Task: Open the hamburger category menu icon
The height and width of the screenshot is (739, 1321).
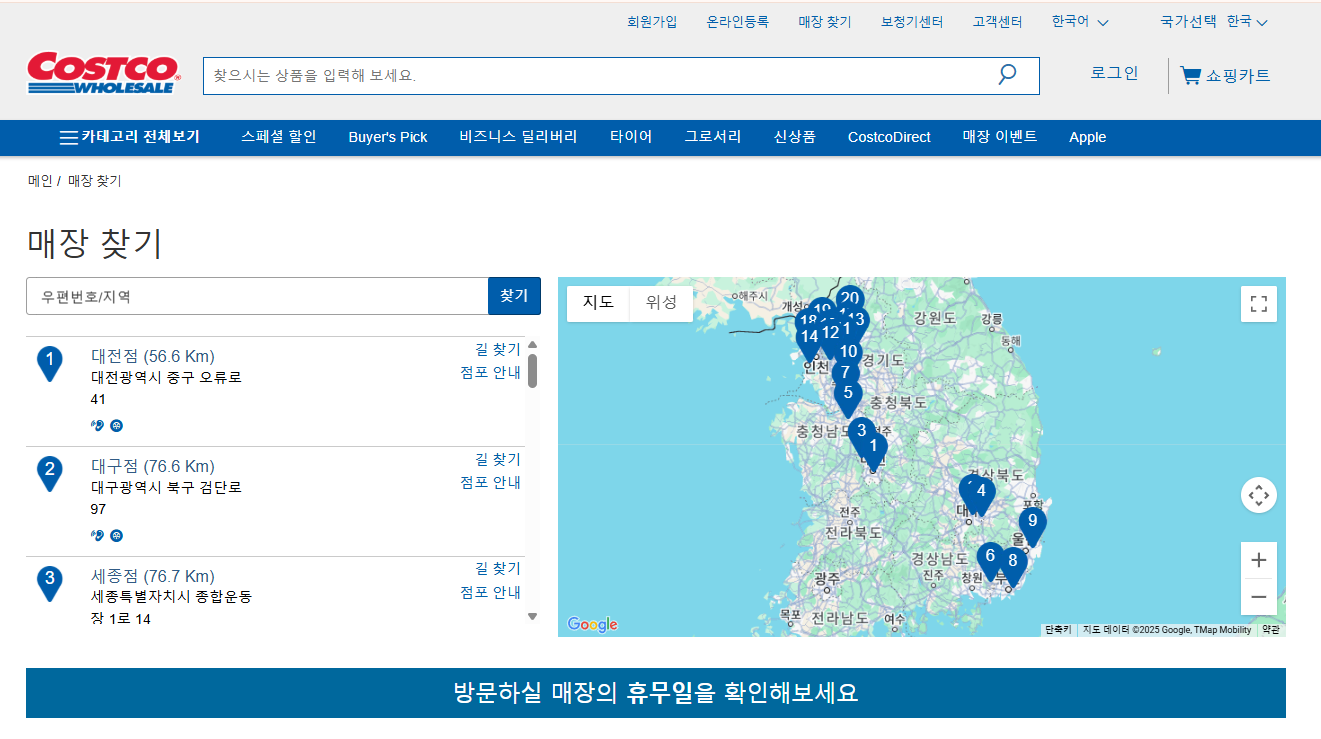Action: [69, 138]
